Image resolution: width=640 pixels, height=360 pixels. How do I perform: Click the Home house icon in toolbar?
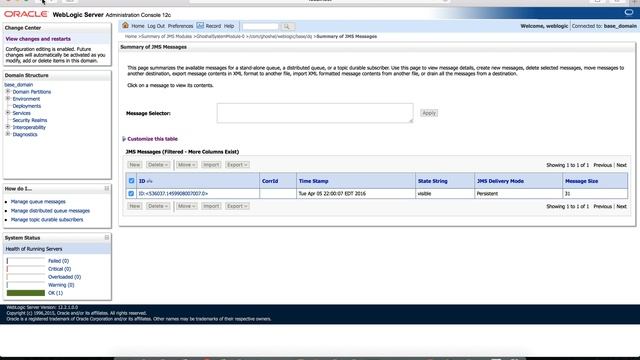pyautogui.click(x=125, y=25)
